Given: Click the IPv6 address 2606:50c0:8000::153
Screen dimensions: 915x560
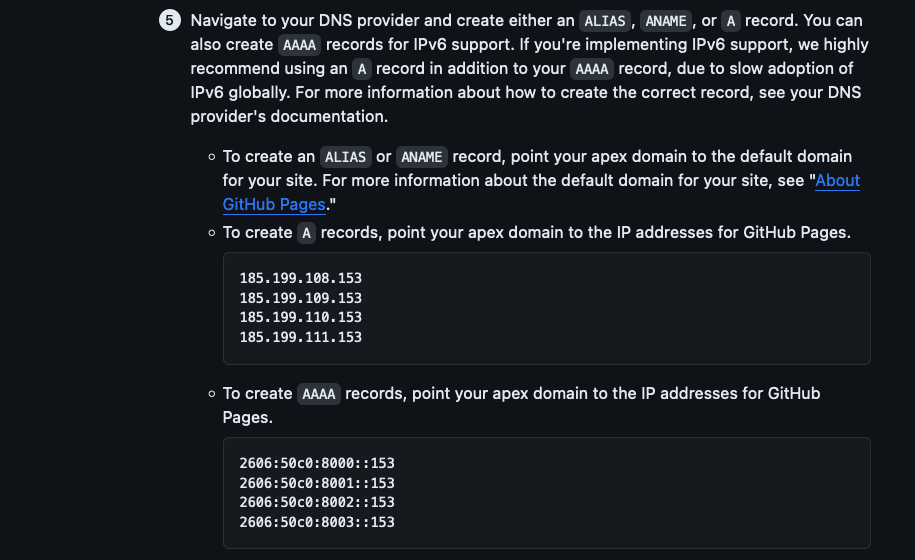Looking at the screenshot, I should point(317,464).
